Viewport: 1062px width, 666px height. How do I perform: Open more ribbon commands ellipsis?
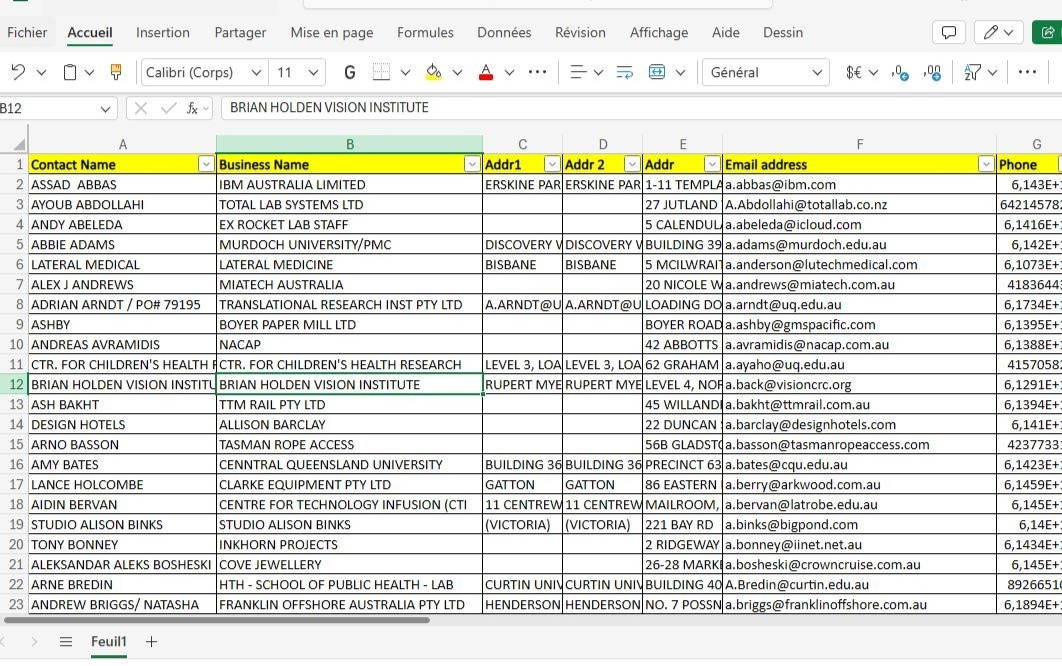[1027, 72]
